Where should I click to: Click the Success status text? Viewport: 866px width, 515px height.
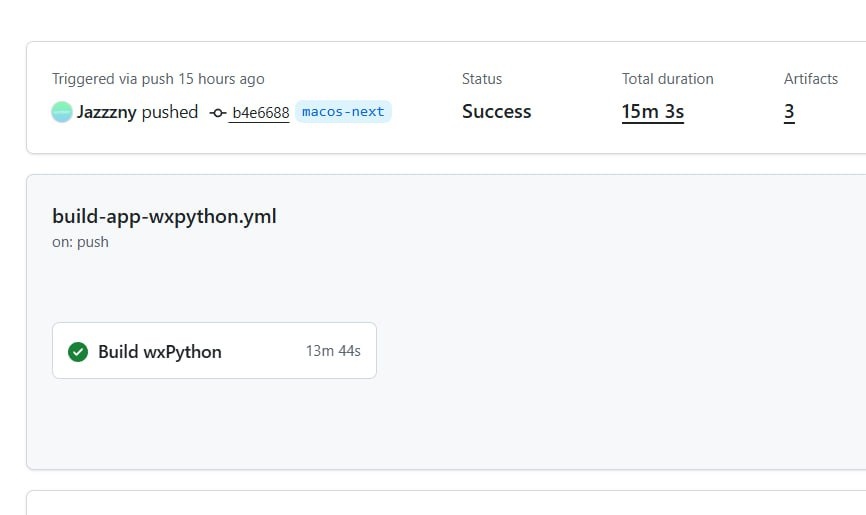tap(496, 112)
